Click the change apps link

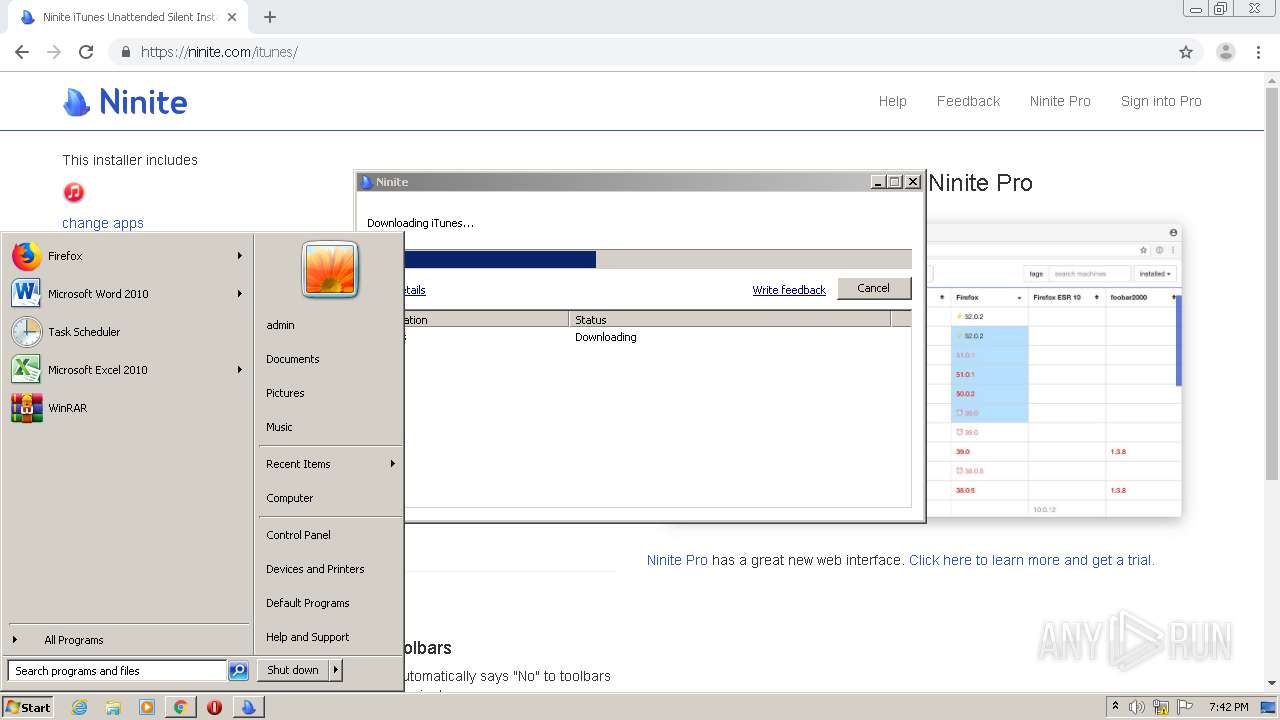click(103, 223)
